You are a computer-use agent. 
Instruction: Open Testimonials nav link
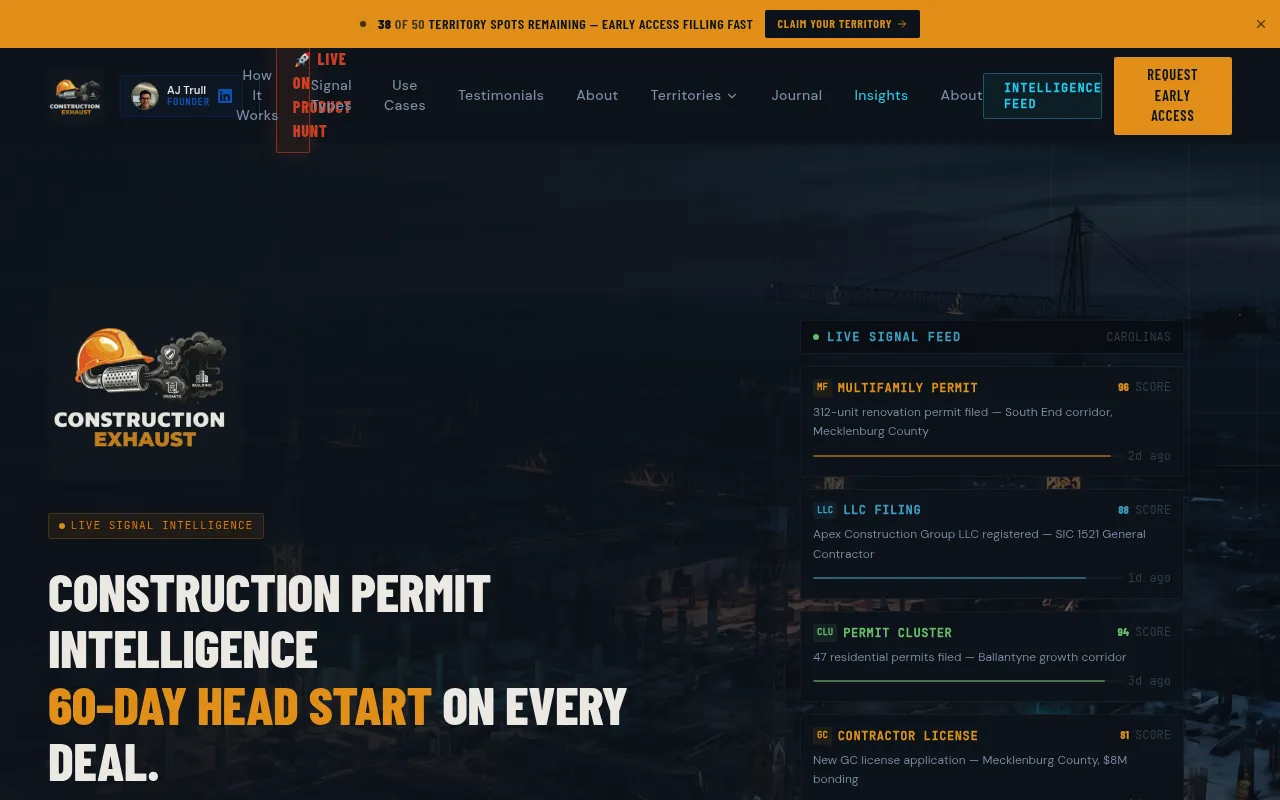(x=501, y=95)
